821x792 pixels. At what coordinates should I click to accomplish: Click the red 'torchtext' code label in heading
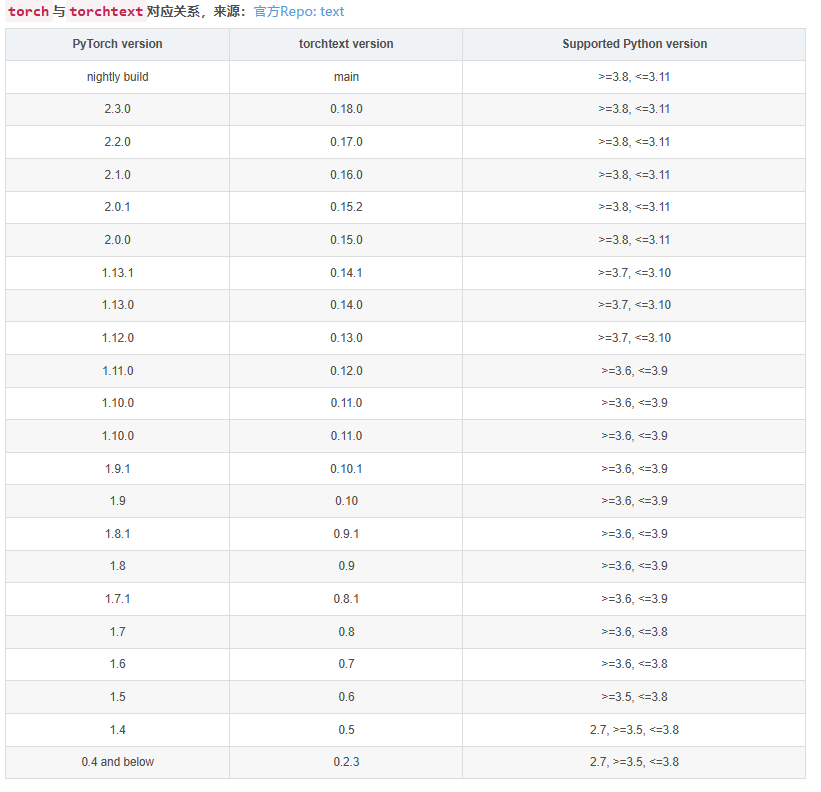pos(106,12)
